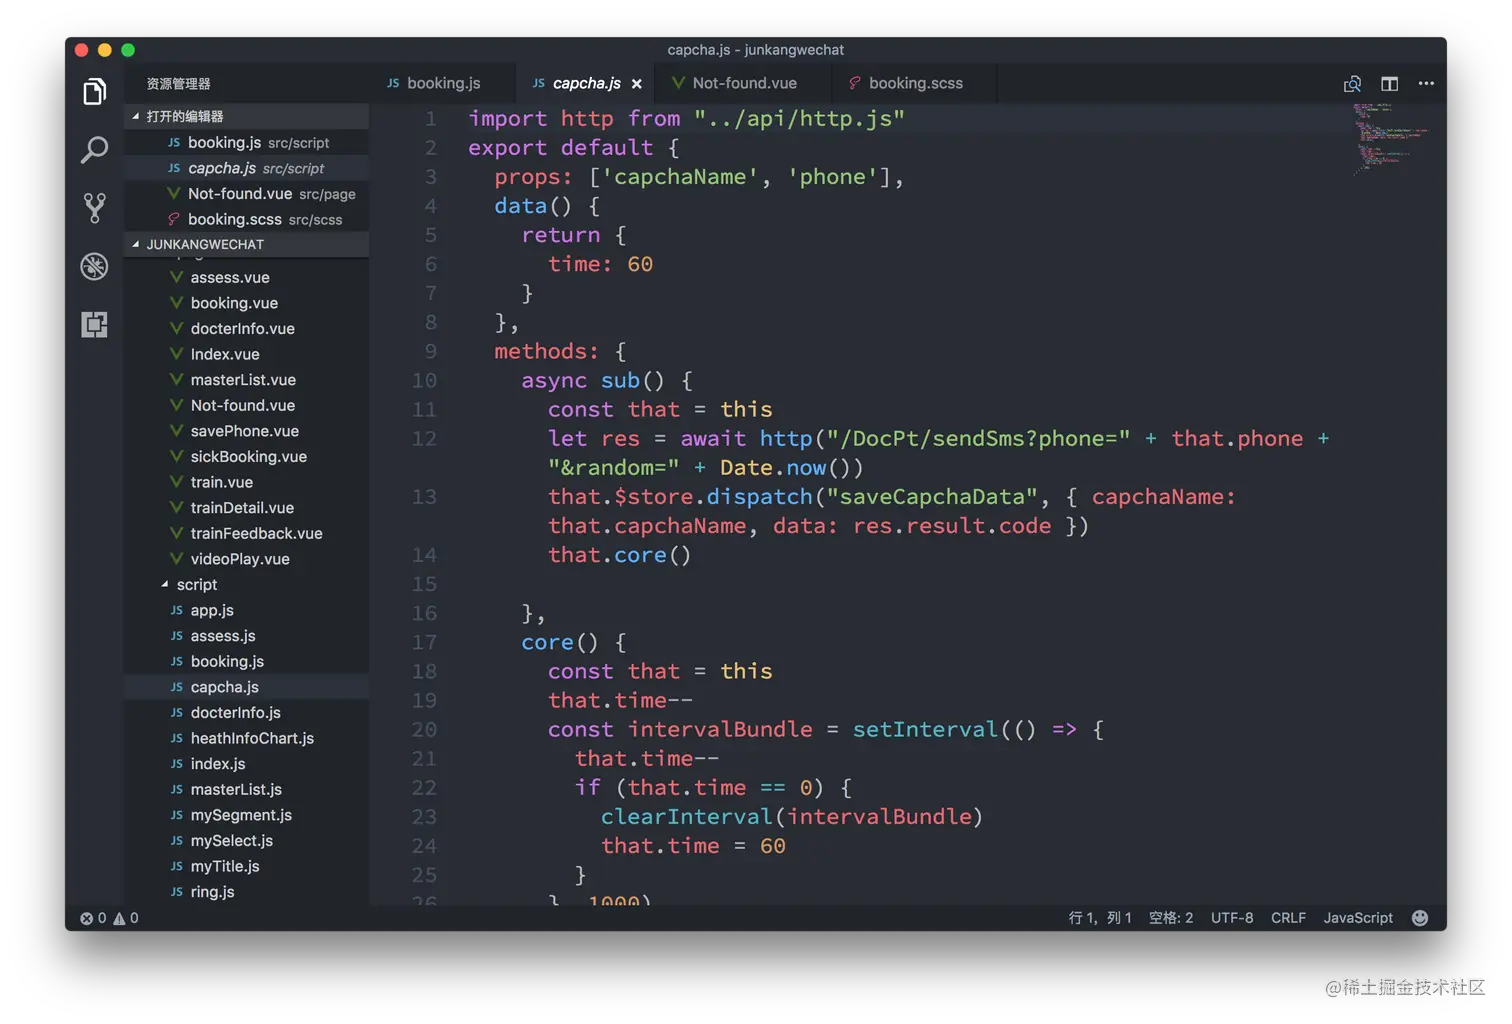Click the 'time: 60' line of code
The height and width of the screenshot is (1024, 1512).
[x=600, y=265]
